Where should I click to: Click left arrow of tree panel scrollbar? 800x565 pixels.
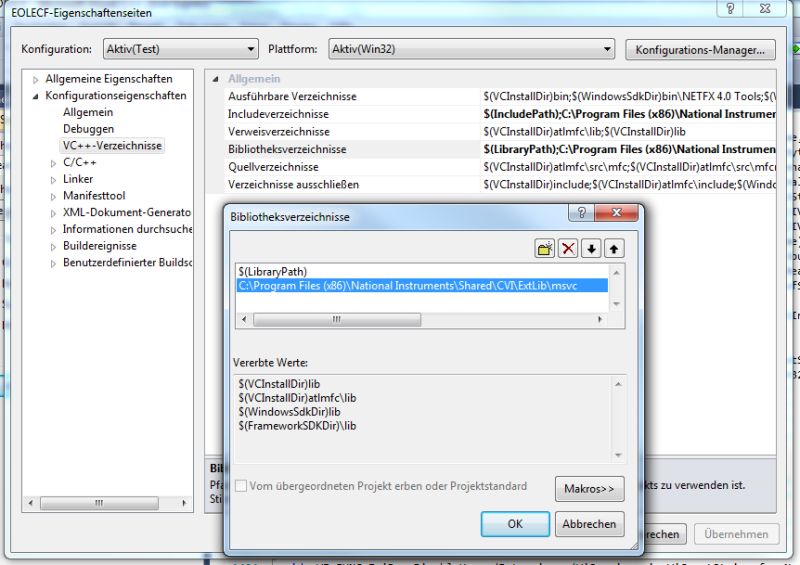coord(31,503)
